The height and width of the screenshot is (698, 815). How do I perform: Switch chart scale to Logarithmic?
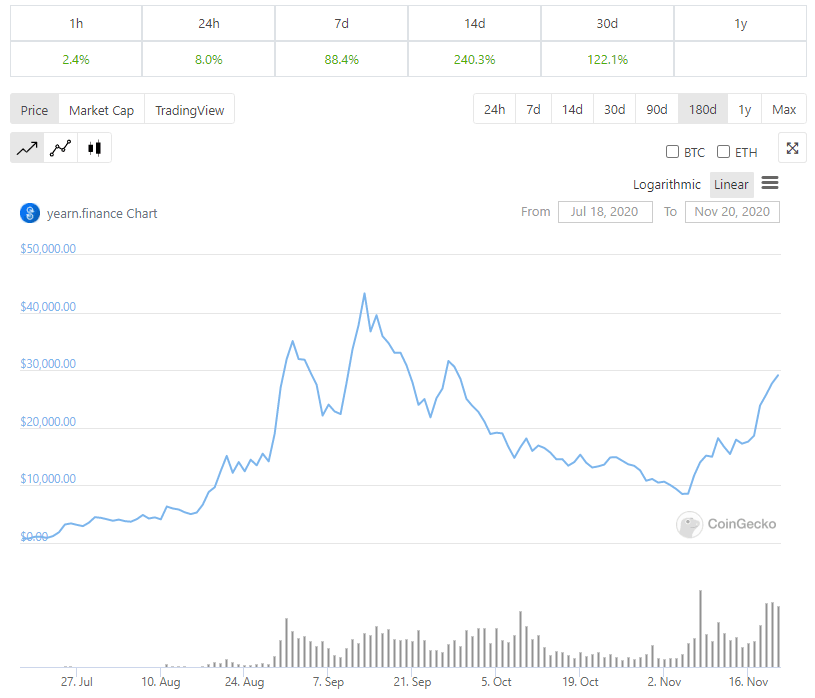click(666, 184)
